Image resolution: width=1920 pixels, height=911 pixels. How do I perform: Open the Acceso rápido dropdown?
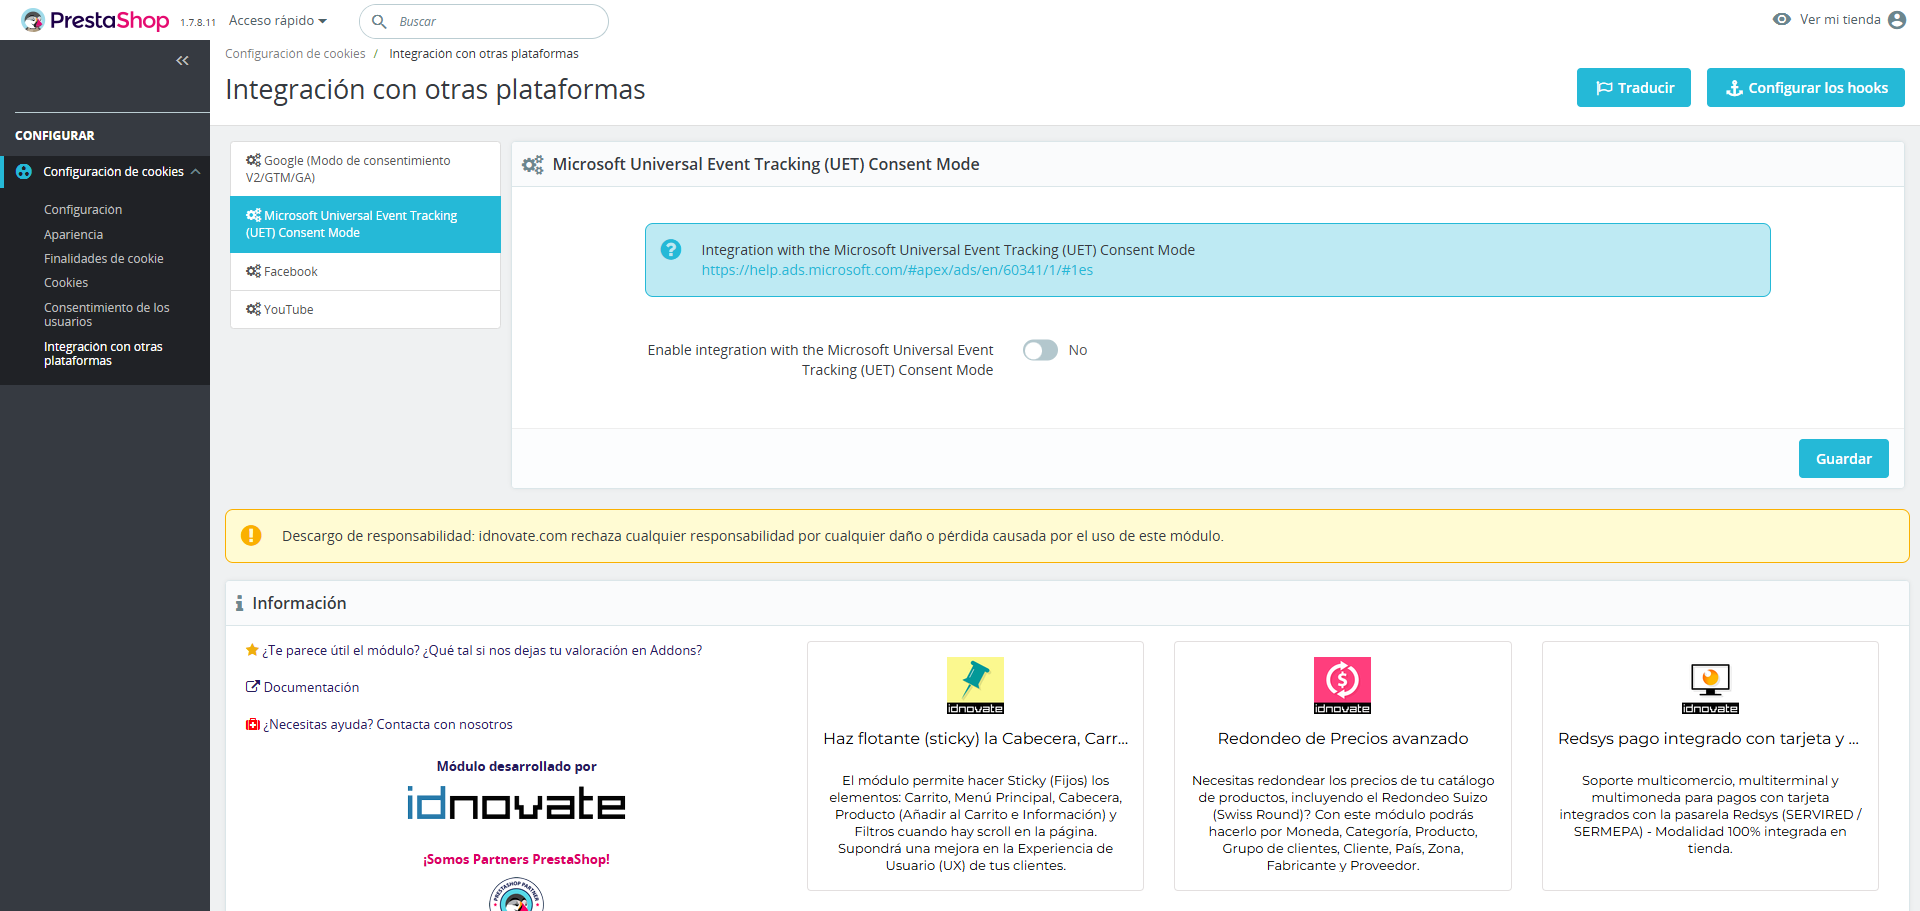[x=278, y=21]
